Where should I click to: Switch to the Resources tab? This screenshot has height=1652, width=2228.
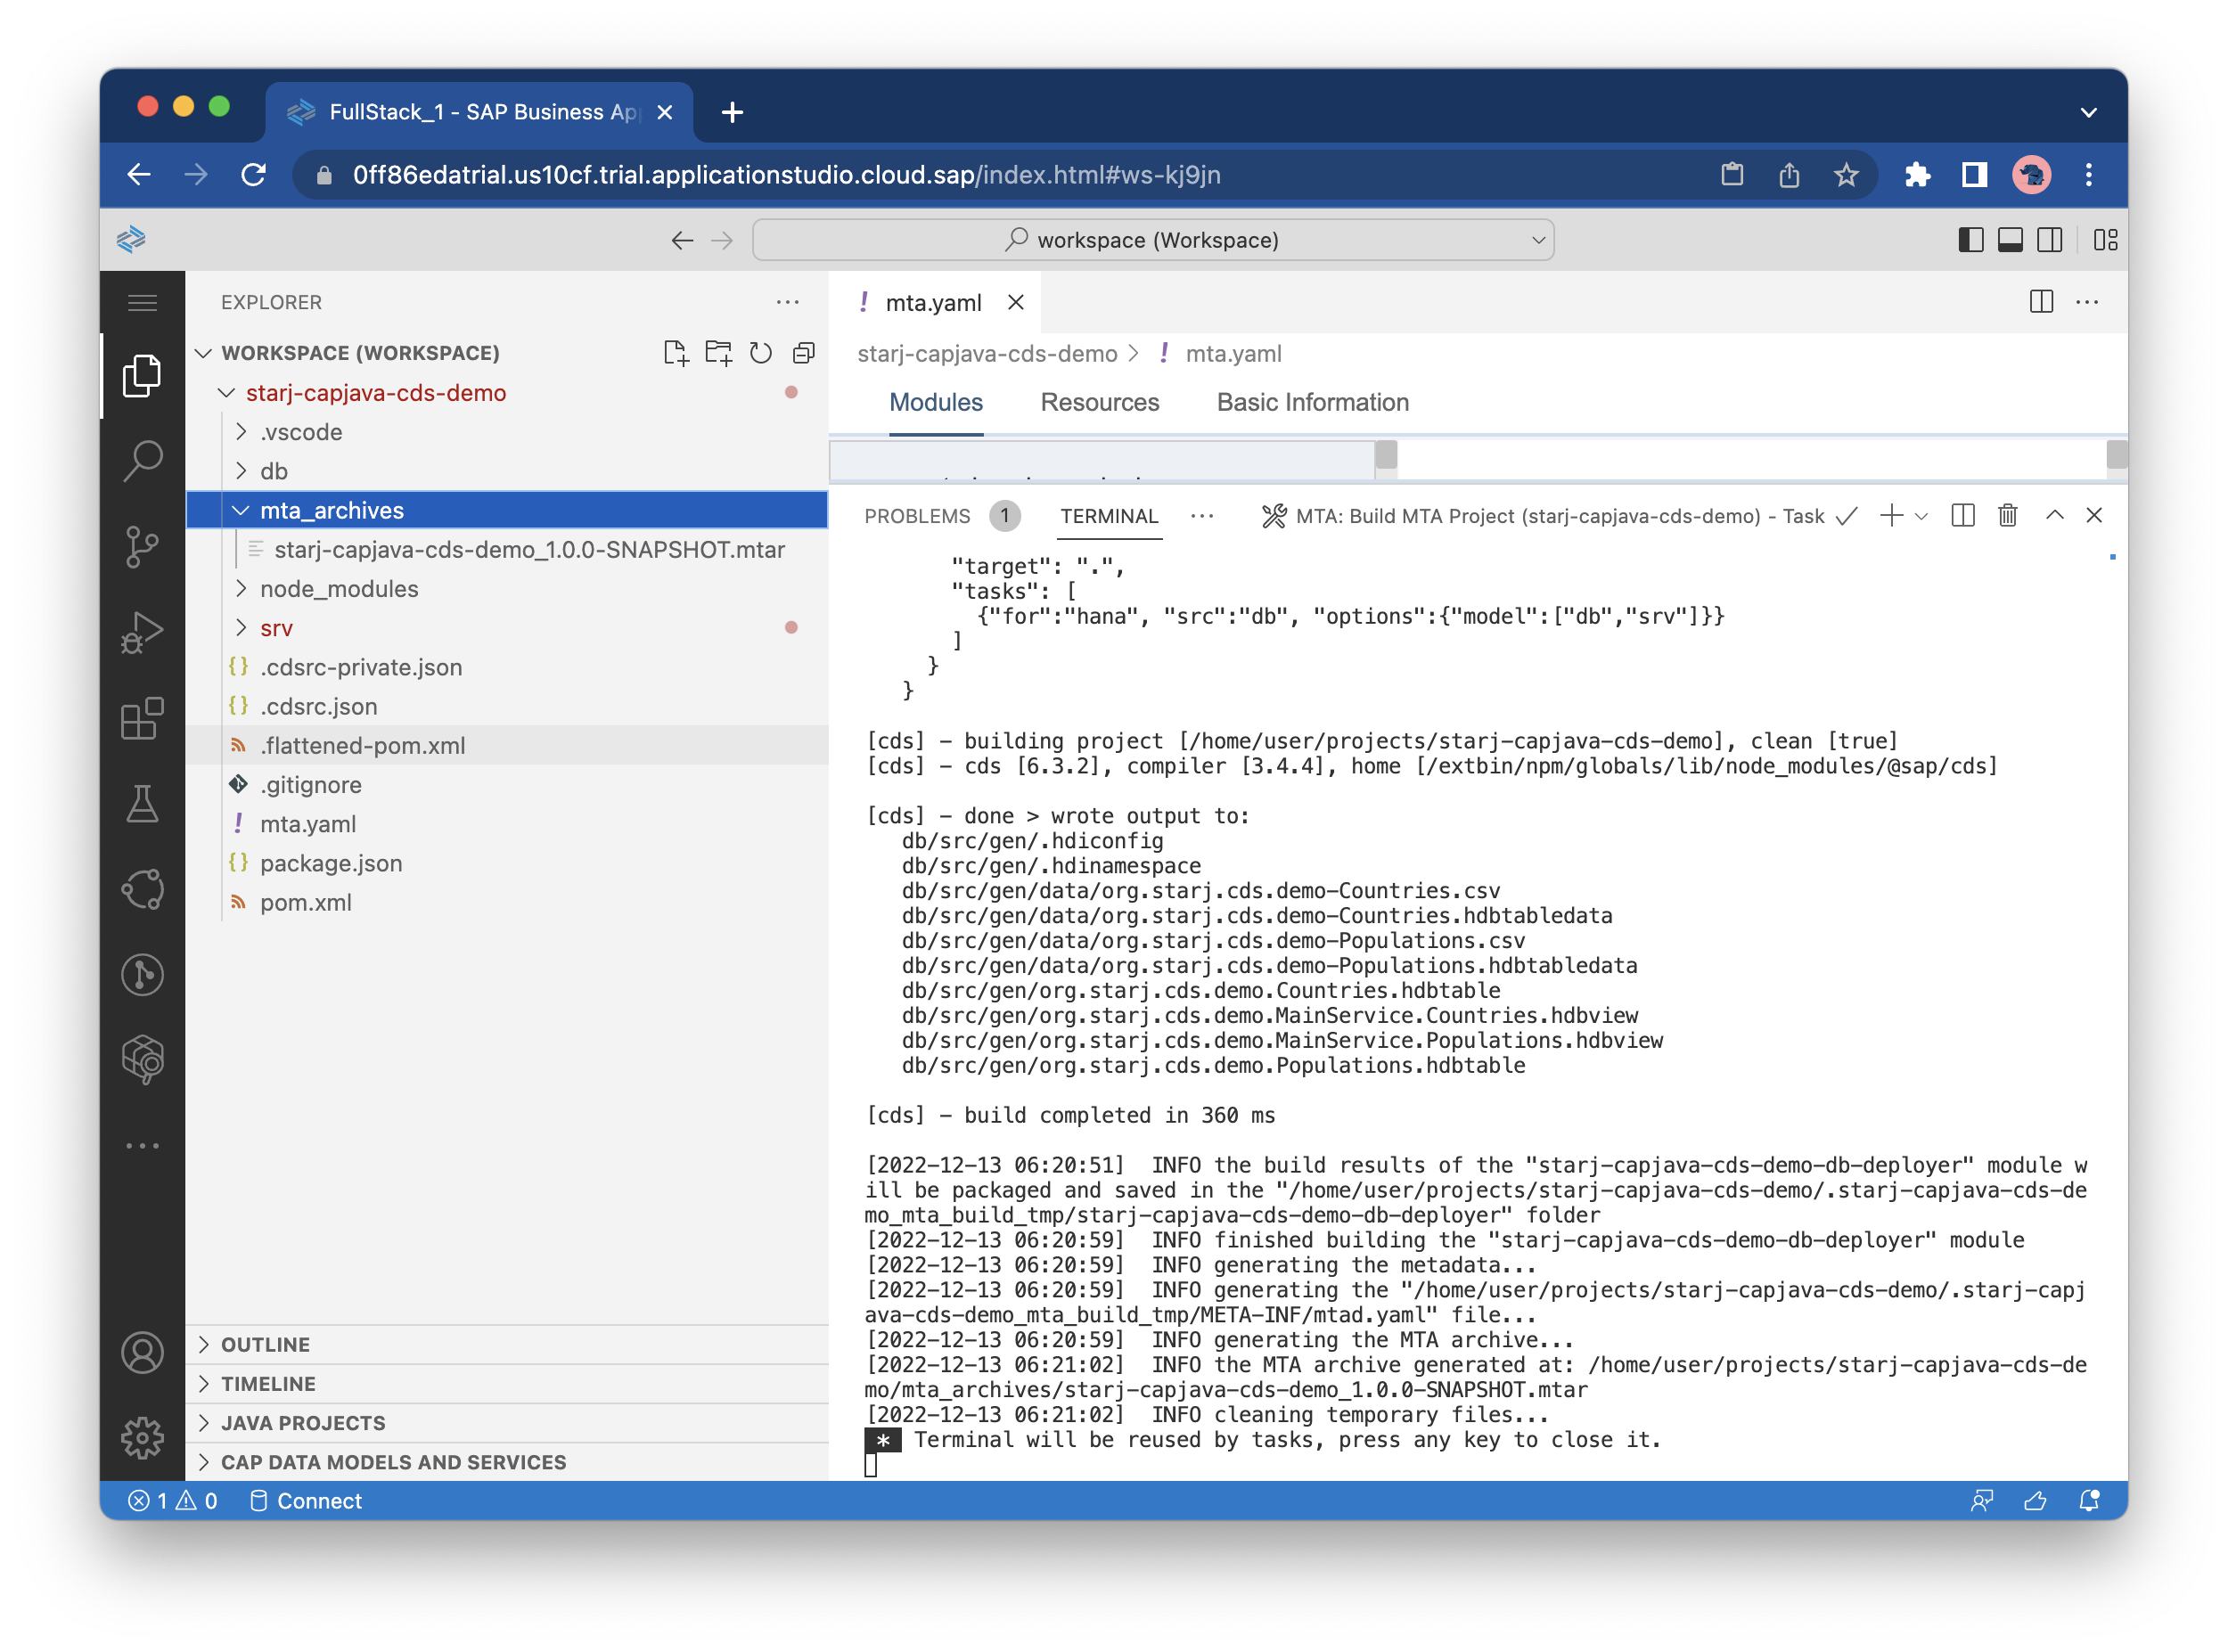coord(1099,402)
